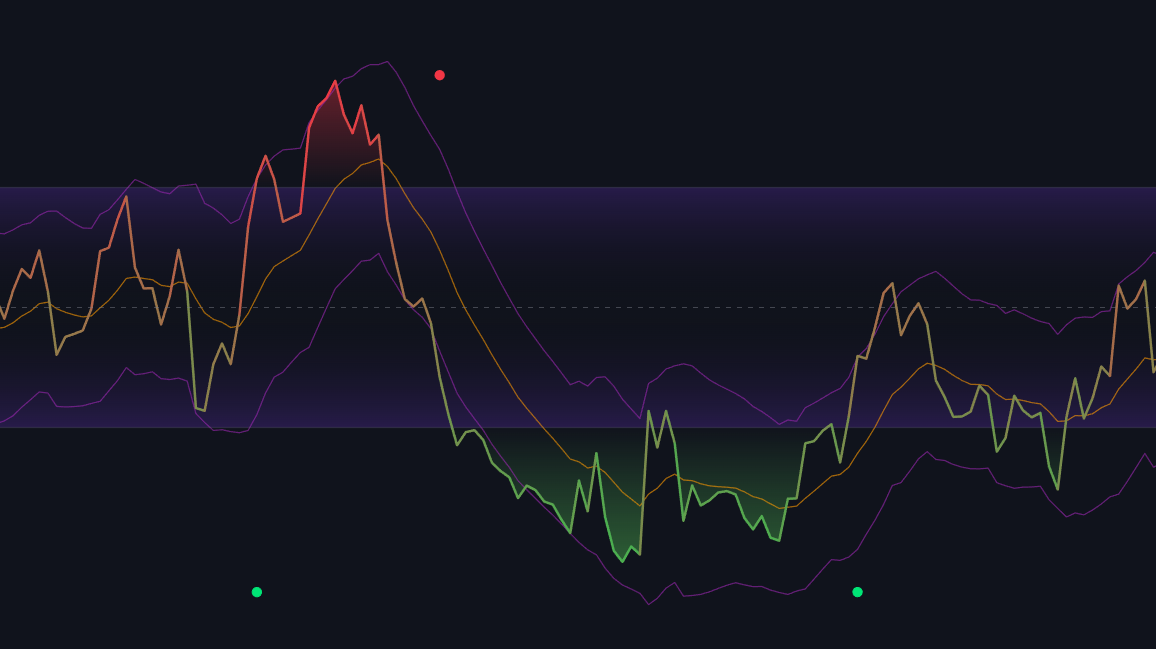Click the oscillator line's end at the right edge

pos(1153,372)
